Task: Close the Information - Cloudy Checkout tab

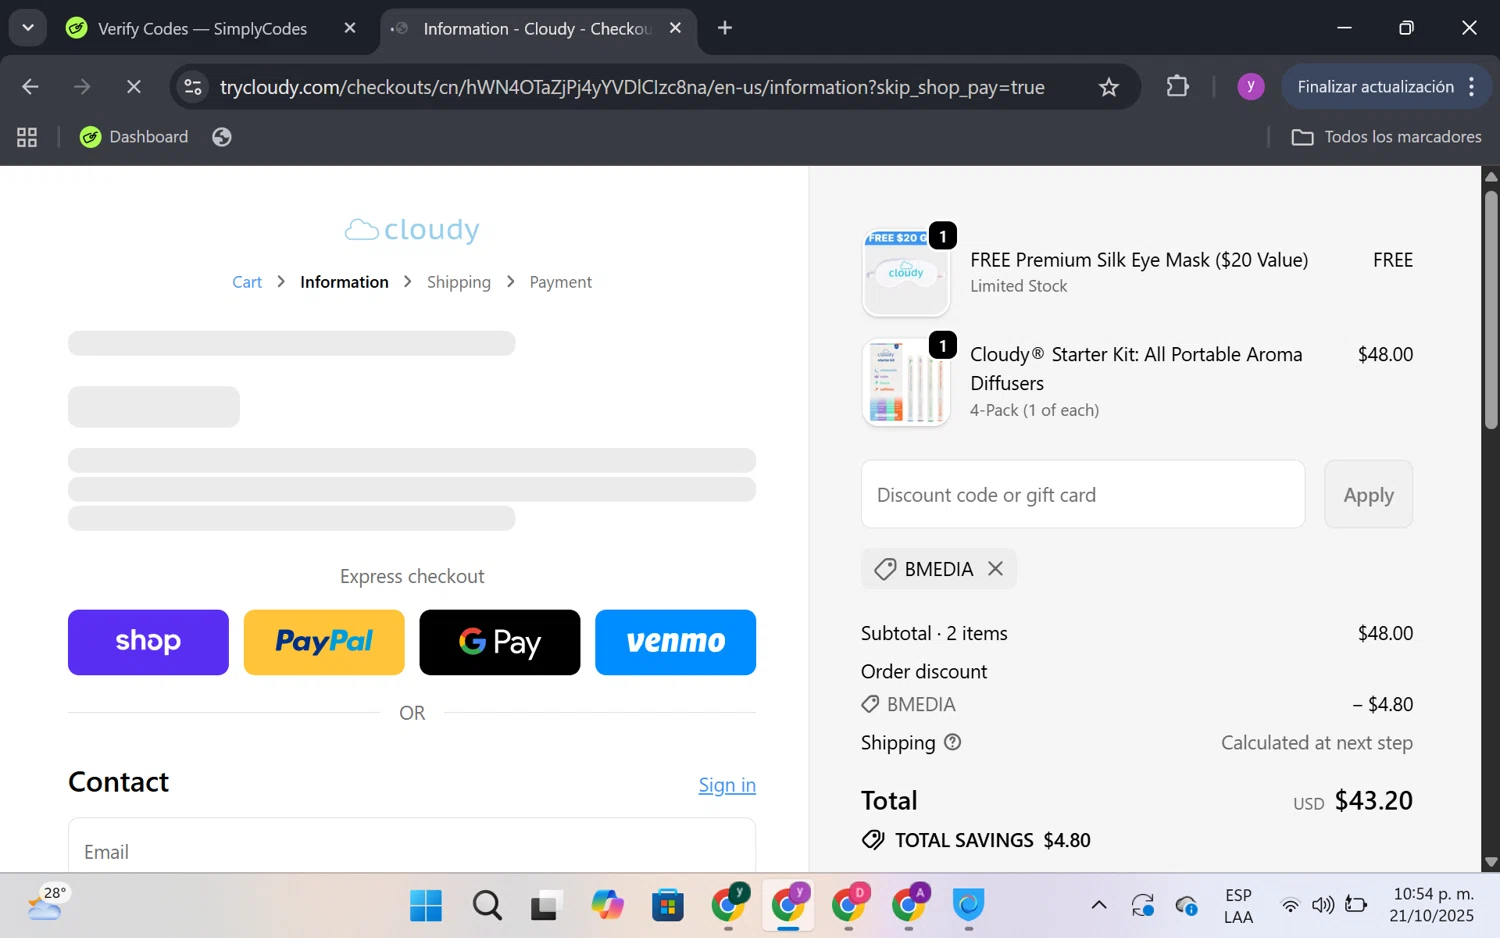Action: point(676,28)
